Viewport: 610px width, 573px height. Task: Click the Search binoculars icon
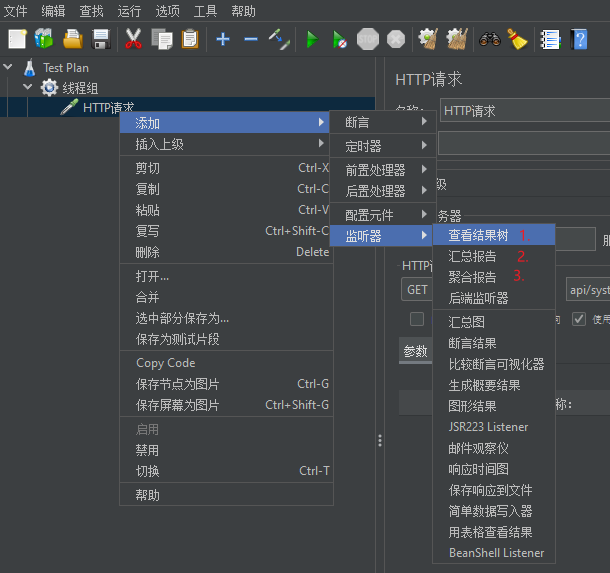[489, 39]
